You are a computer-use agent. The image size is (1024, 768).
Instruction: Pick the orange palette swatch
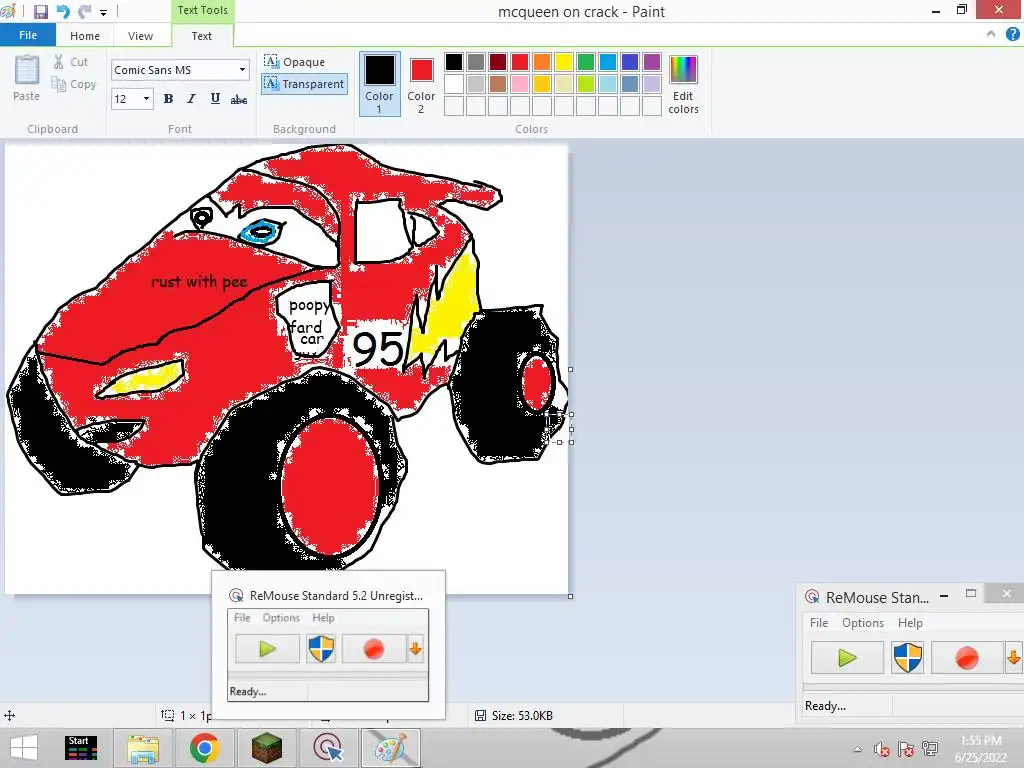click(541, 62)
